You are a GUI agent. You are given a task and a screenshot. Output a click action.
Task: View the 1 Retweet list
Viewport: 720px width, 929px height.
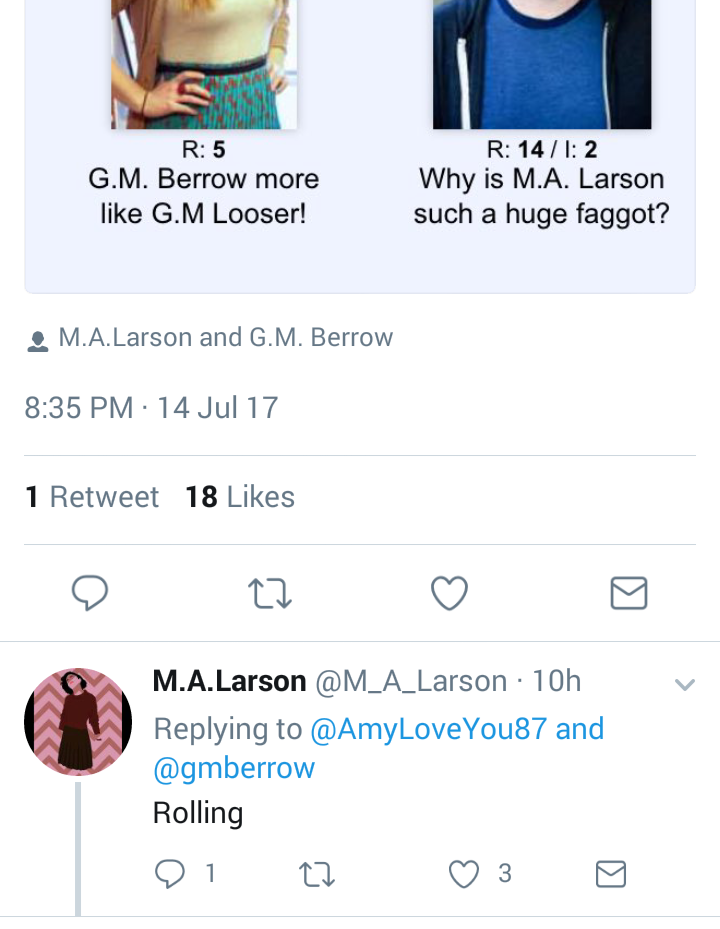click(92, 496)
